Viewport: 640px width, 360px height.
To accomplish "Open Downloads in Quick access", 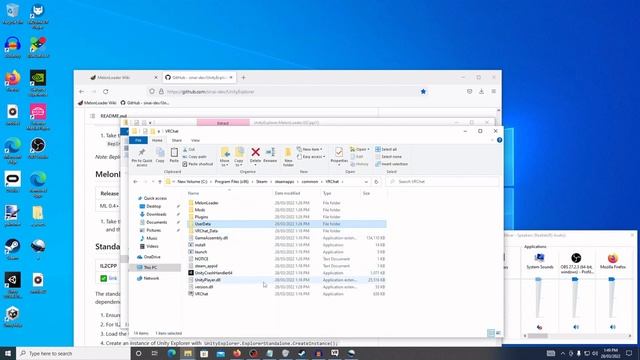I will (156, 214).
